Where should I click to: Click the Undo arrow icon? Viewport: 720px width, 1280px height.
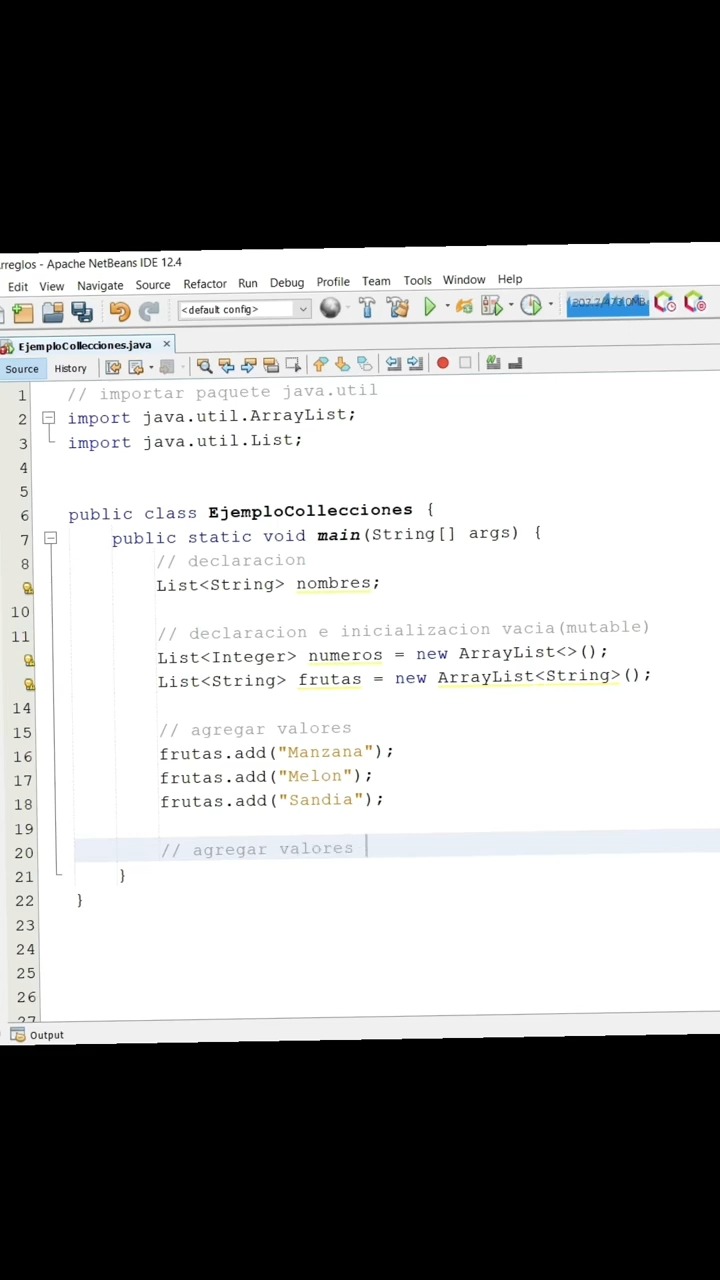(x=120, y=311)
